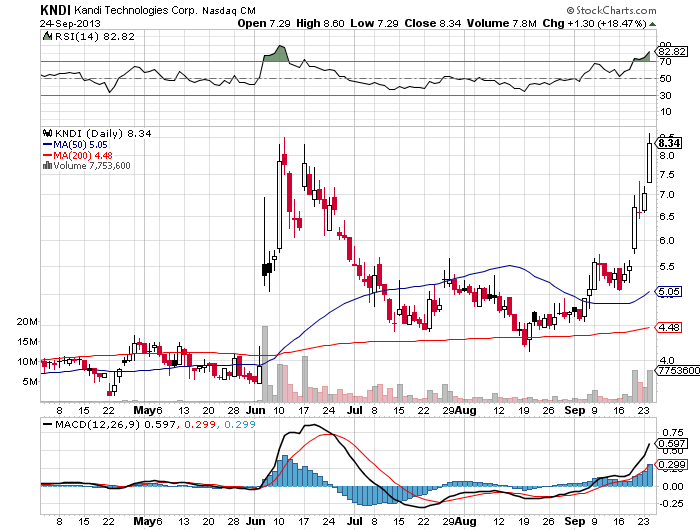Click the 0.299 MACD signal tag on the axis
This screenshot has width=700, height=530.
(672, 464)
